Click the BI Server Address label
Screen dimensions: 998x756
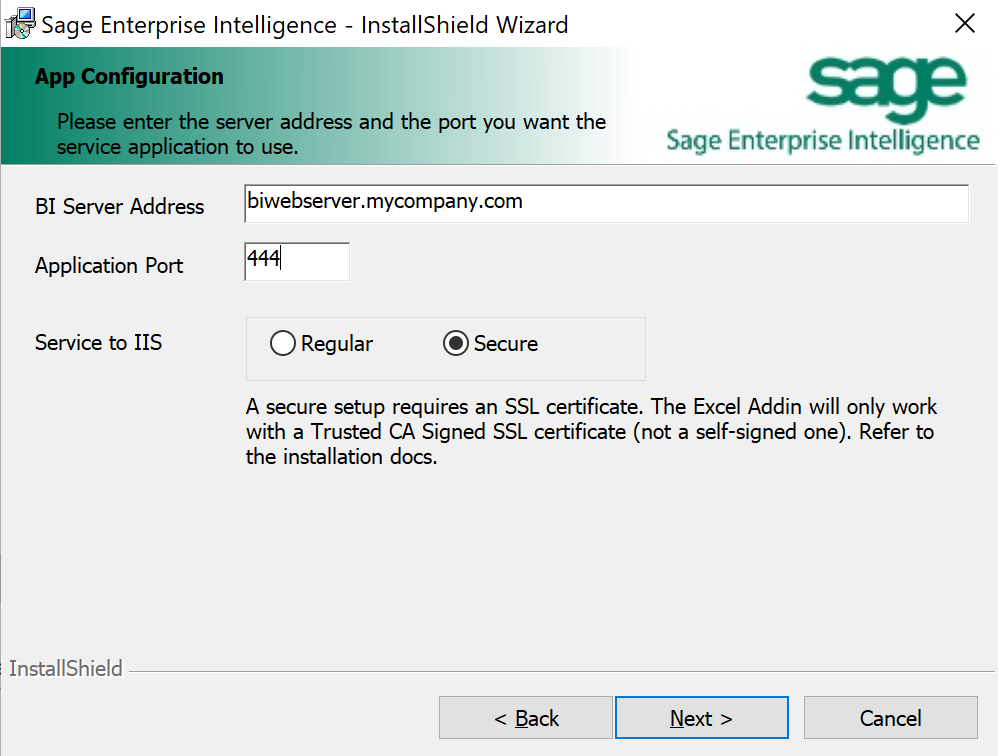coord(119,207)
